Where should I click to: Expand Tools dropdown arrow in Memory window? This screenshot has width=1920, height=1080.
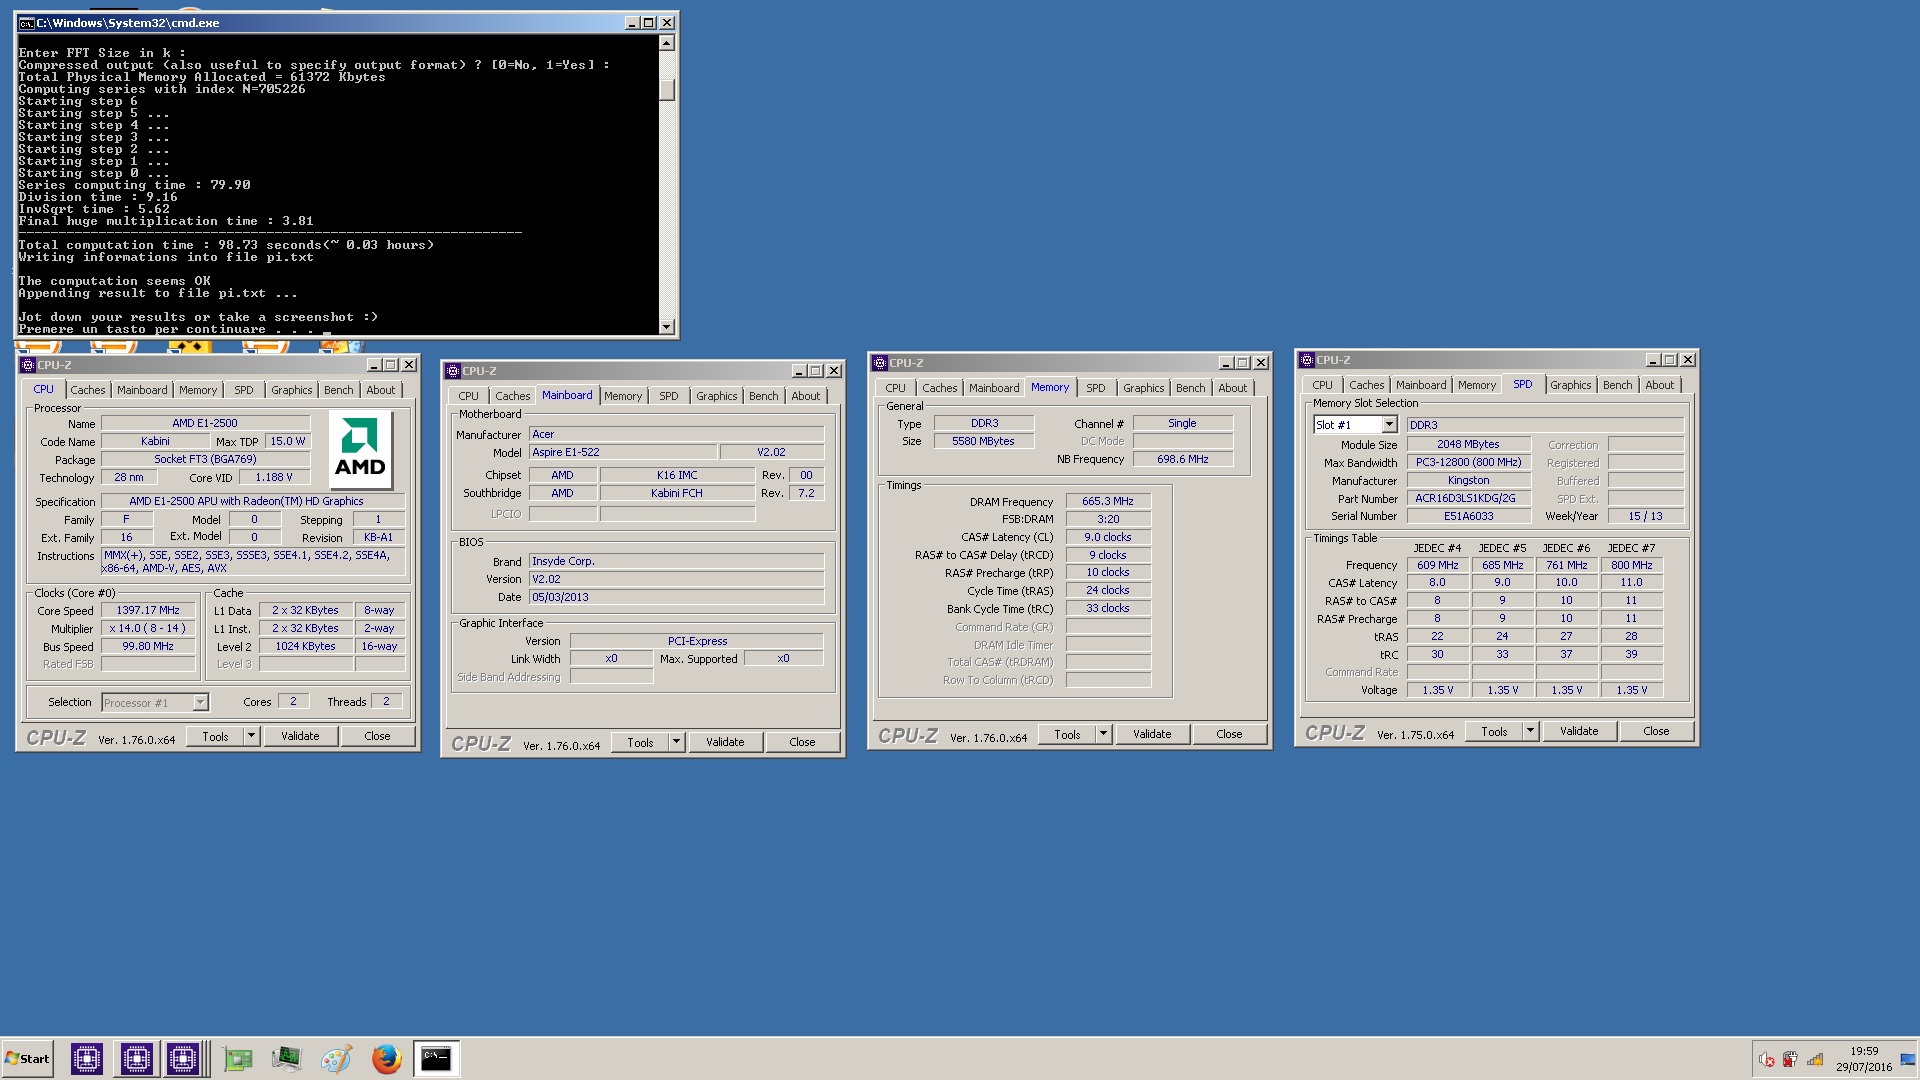tap(1103, 734)
